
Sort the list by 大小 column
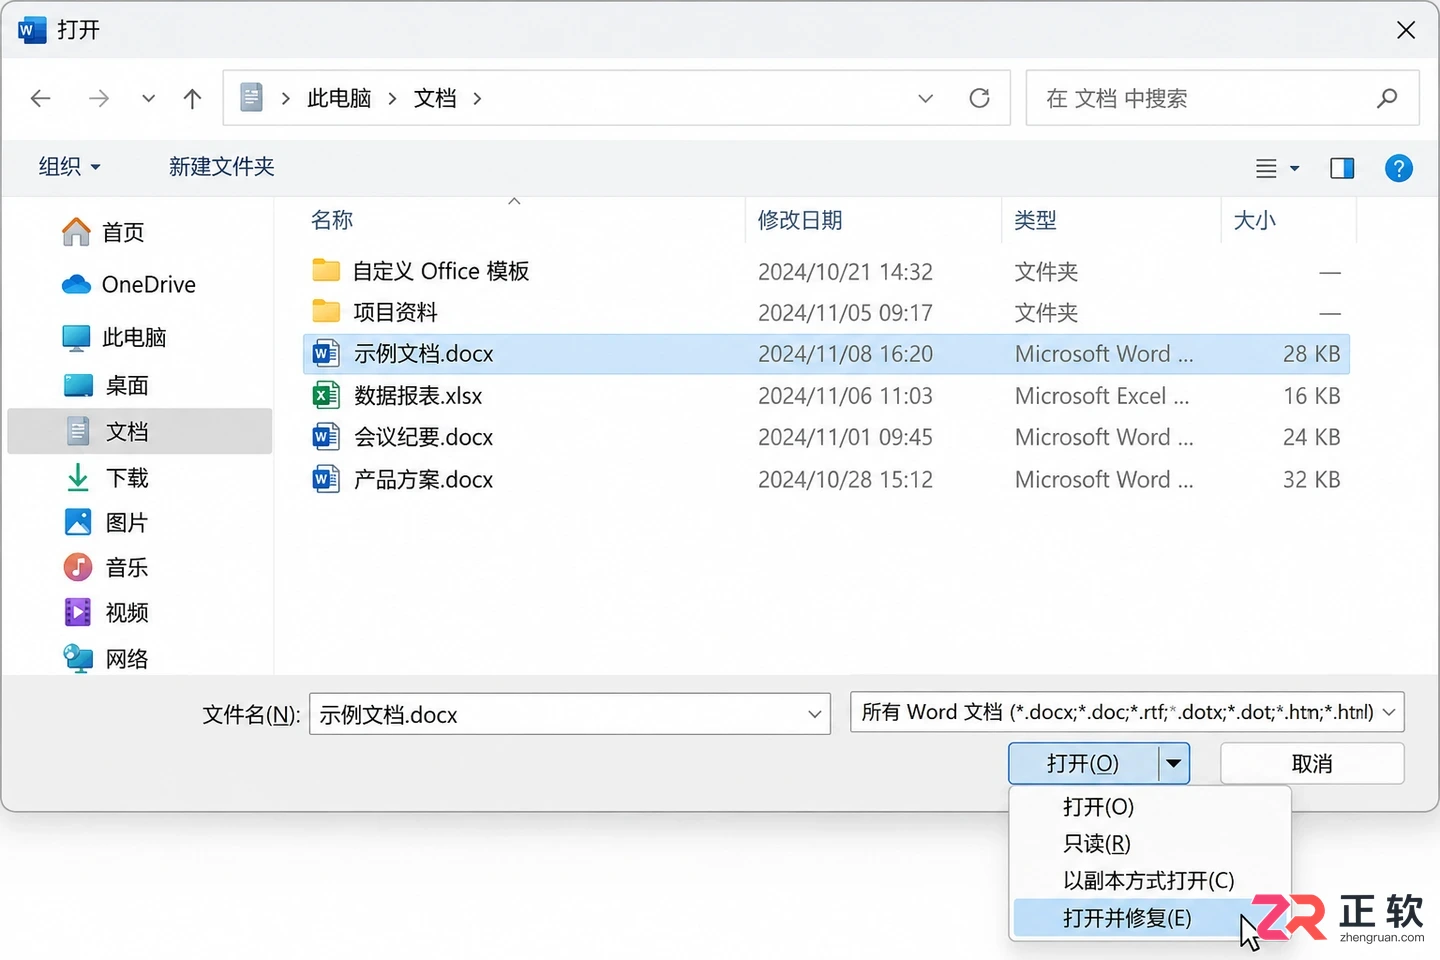[x=1255, y=220]
